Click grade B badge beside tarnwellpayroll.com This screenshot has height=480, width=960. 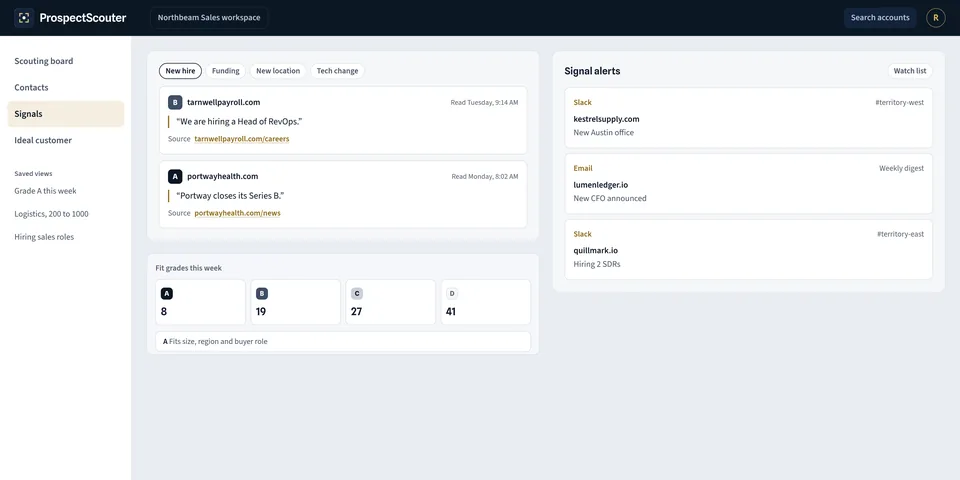point(175,102)
